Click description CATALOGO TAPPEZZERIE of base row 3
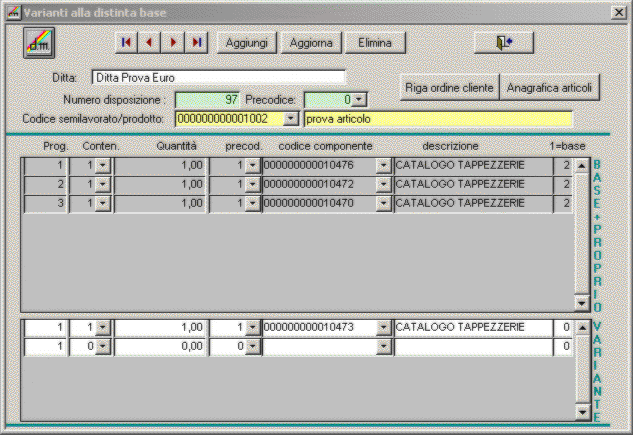Image resolution: width=633 pixels, height=435 pixels. [x=473, y=203]
